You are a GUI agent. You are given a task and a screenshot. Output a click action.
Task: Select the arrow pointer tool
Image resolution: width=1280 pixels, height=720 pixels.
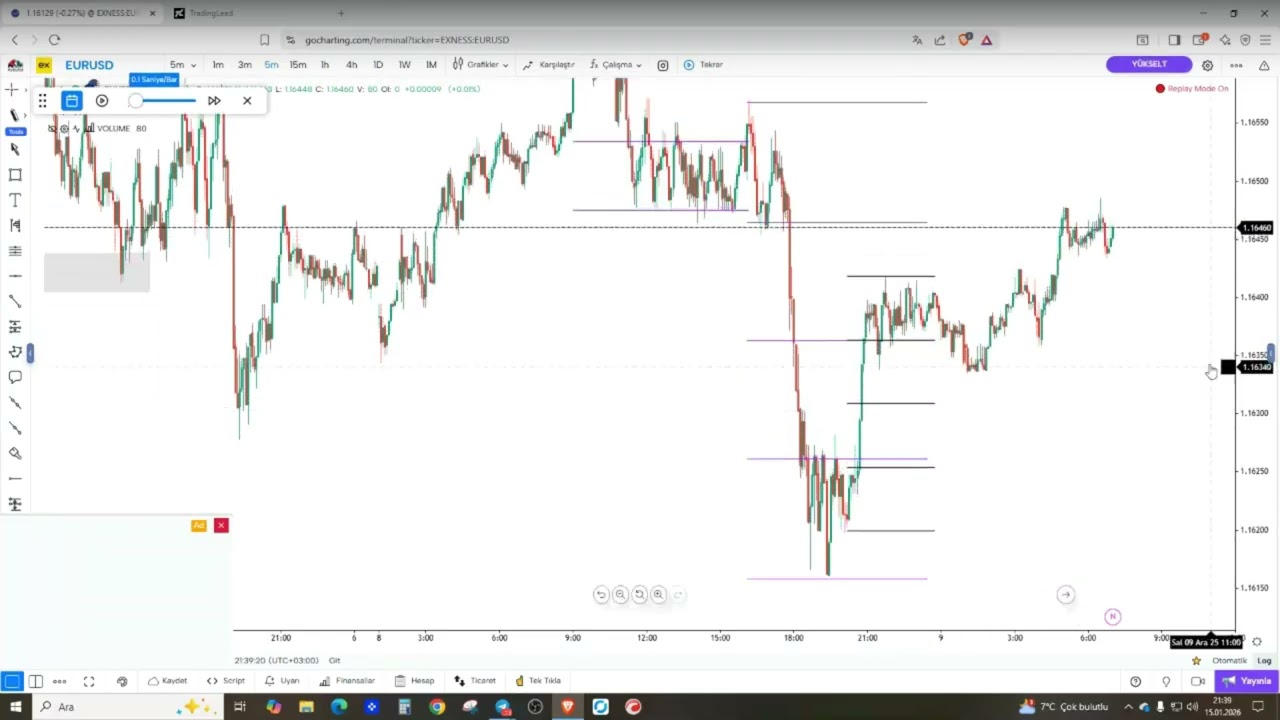(14, 149)
